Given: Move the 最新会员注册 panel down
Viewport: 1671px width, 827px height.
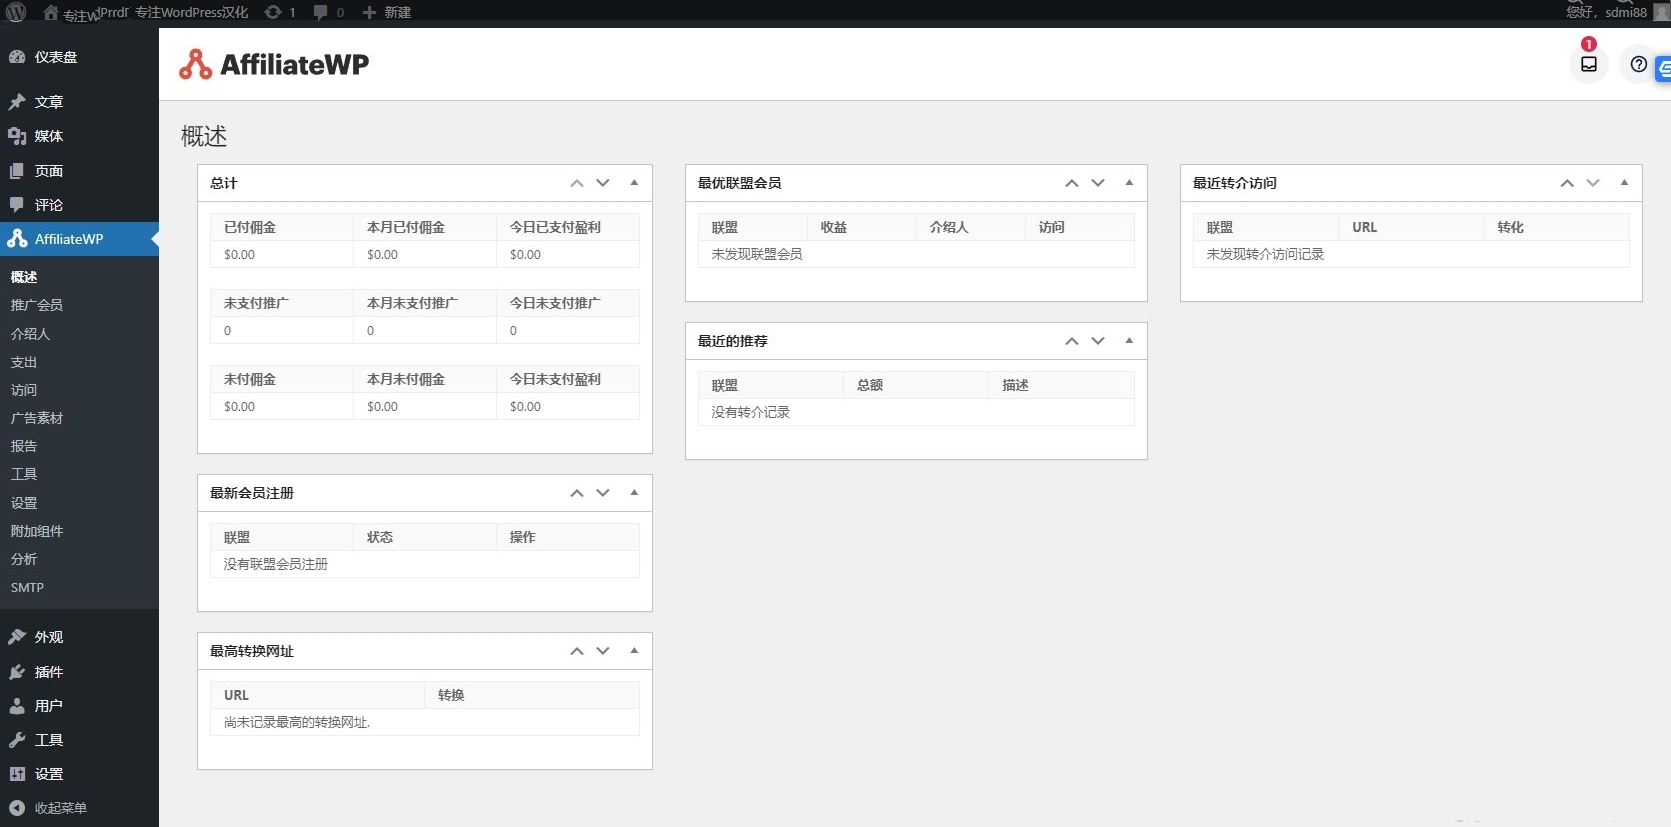Looking at the screenshot, I should click(x=603, y=493).
